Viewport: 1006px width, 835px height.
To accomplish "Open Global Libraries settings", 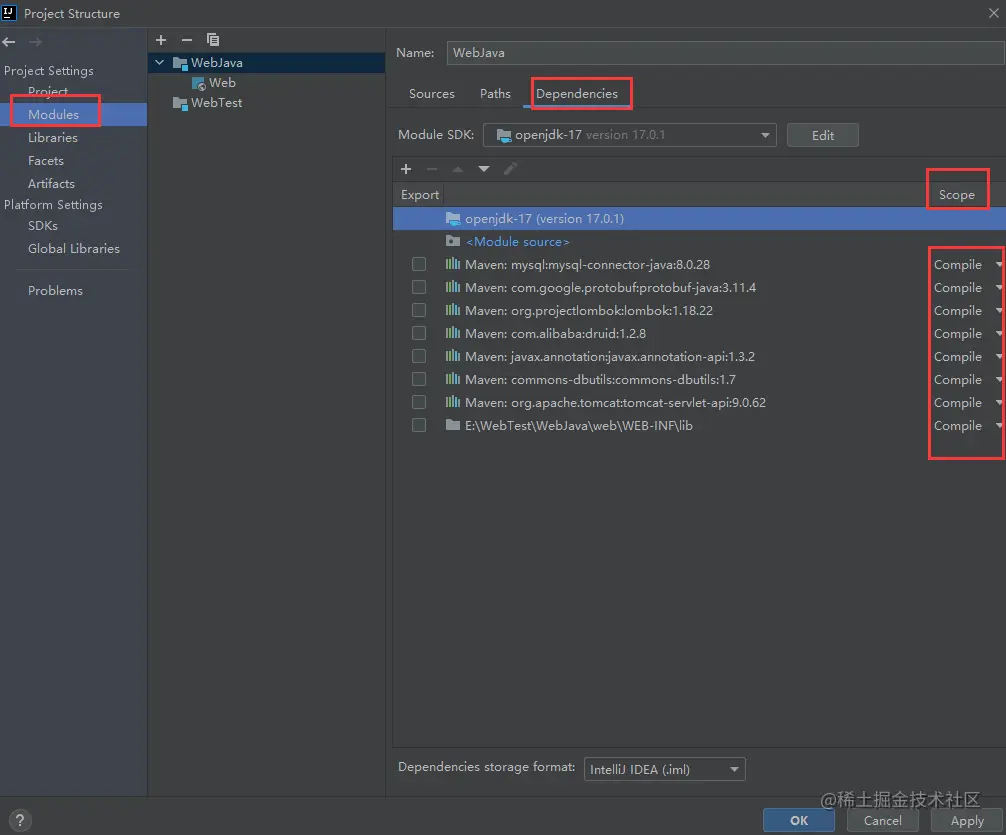I will (74, 248).
